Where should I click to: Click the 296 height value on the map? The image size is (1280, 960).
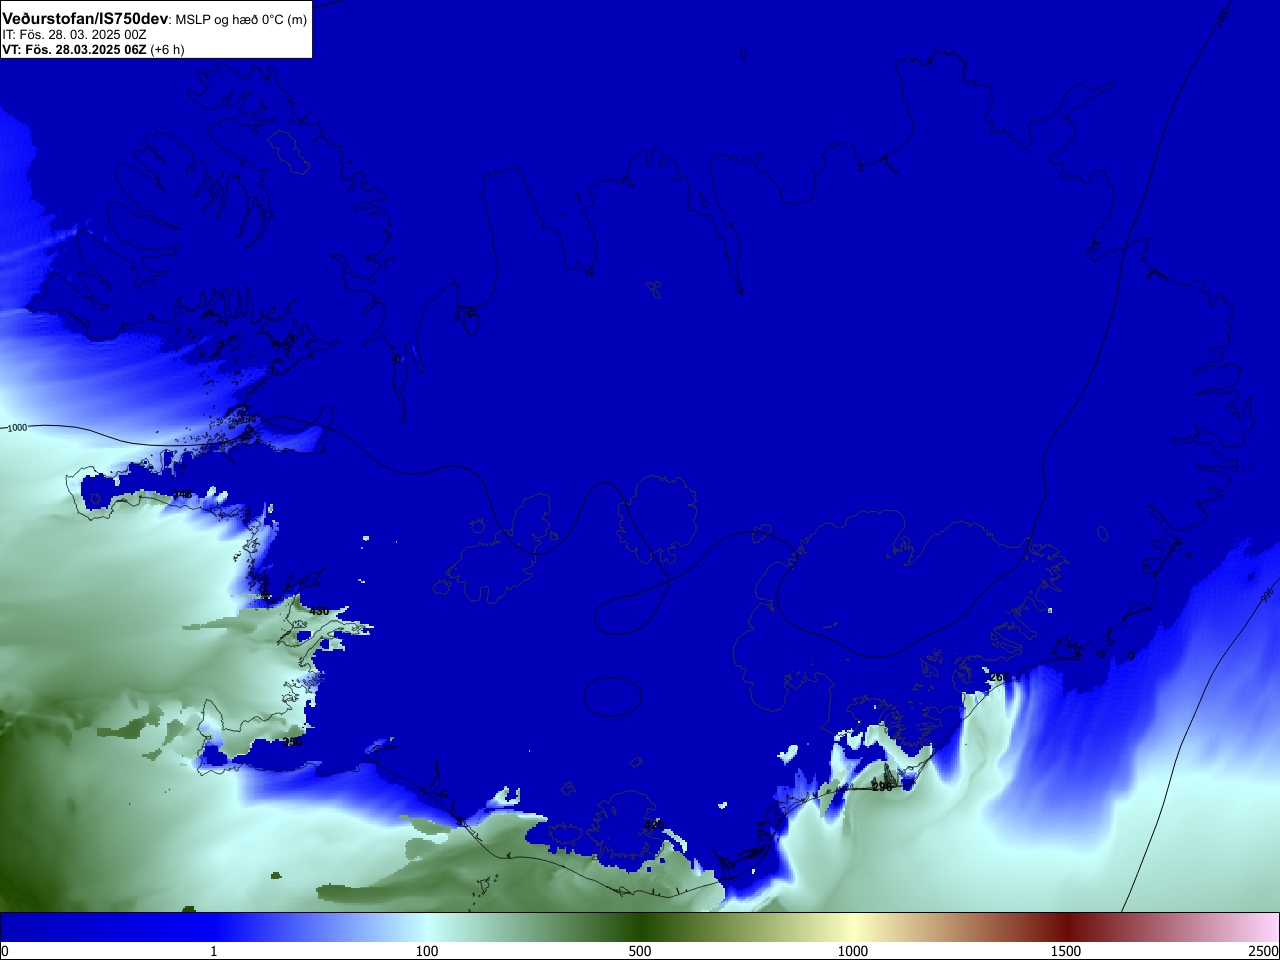881,787
